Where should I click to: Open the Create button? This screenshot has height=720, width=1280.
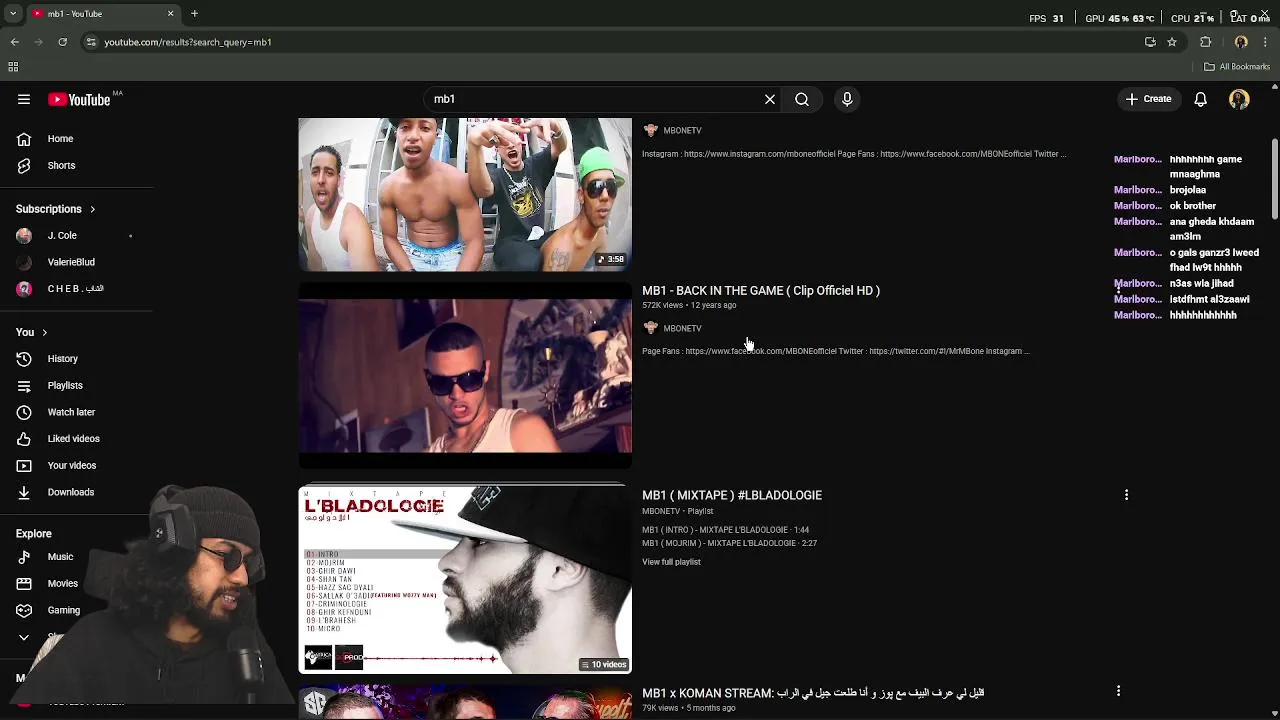1148,99
